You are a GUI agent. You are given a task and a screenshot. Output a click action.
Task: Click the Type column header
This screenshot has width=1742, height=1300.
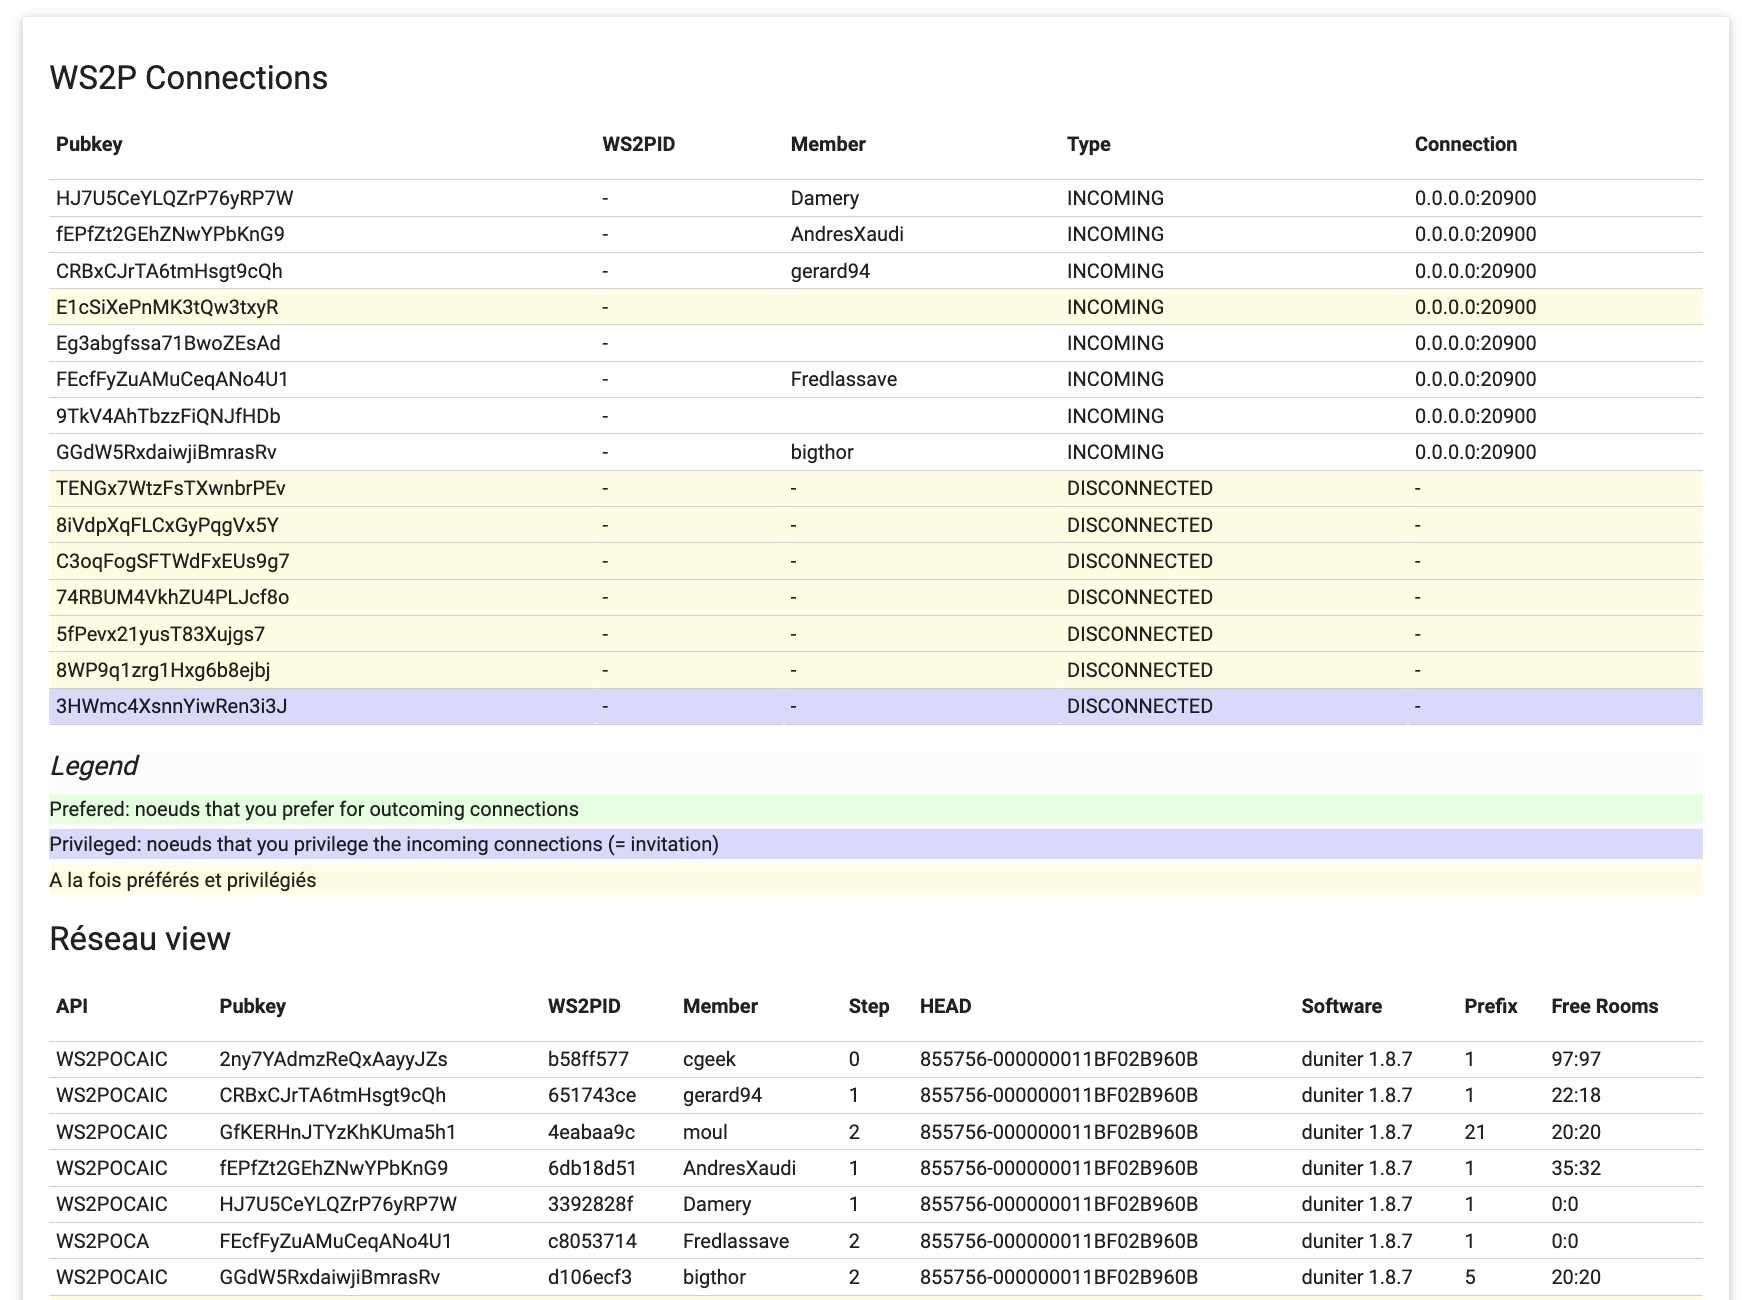coord(1088,144)
